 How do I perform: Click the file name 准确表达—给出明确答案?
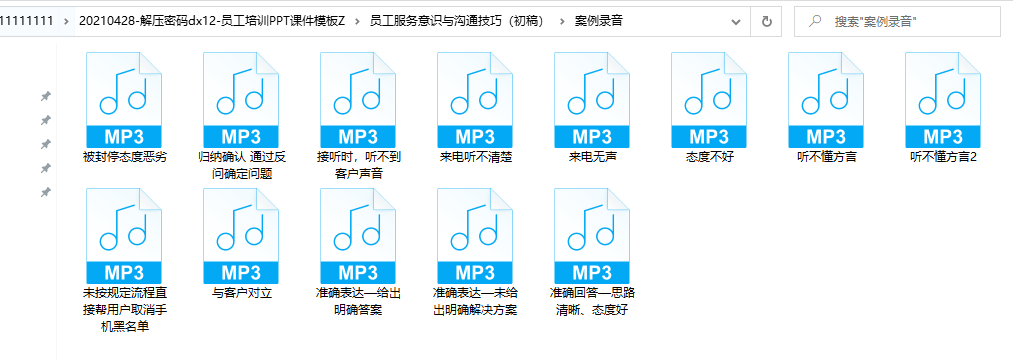[358, 301]
